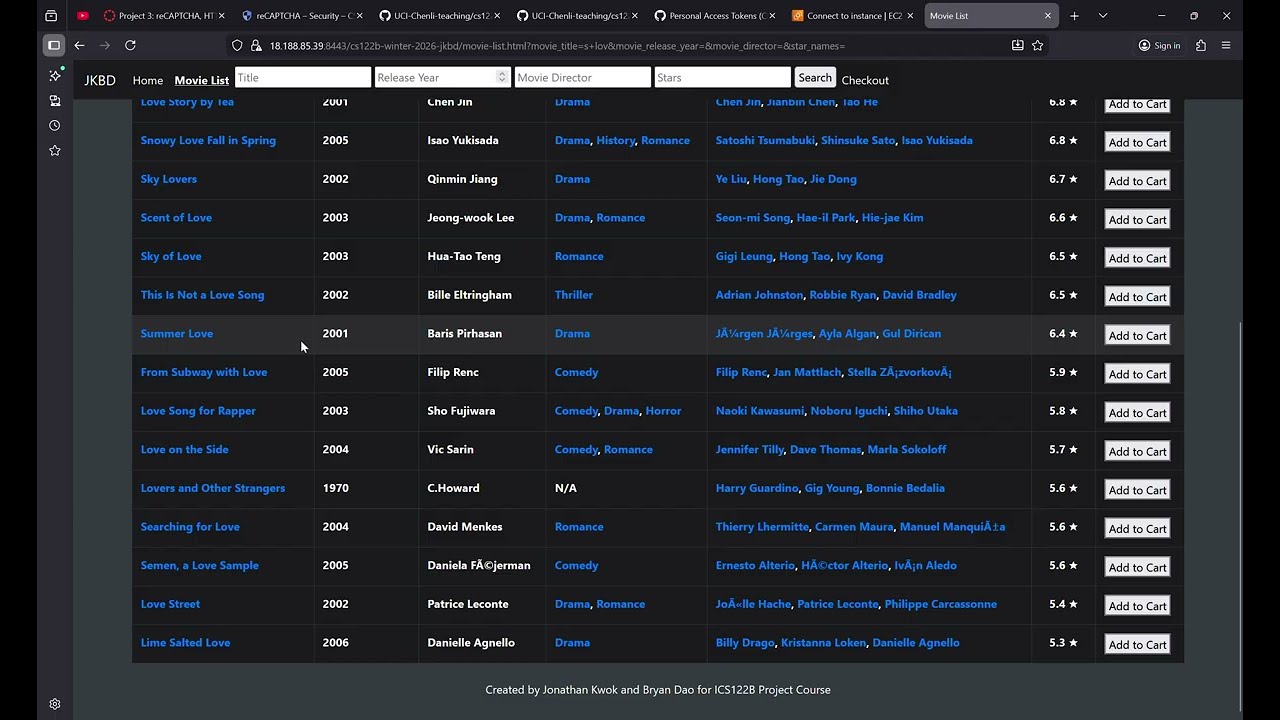Open the Thriller genre link
The image size is (1280, 720).
[x=574, y=295]
